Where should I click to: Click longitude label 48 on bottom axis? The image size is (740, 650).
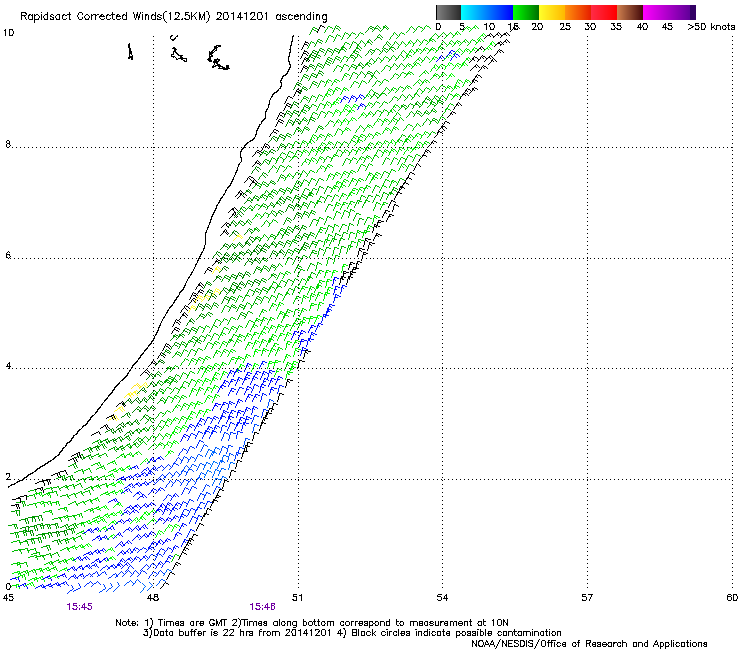pos(152,598)
